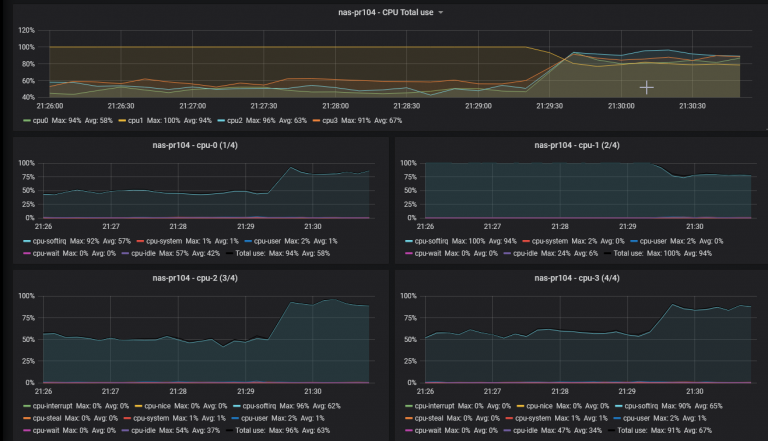
Task: Click the 21:30:00 gridline in the total use graph
Action: click(x=621, y=64)
